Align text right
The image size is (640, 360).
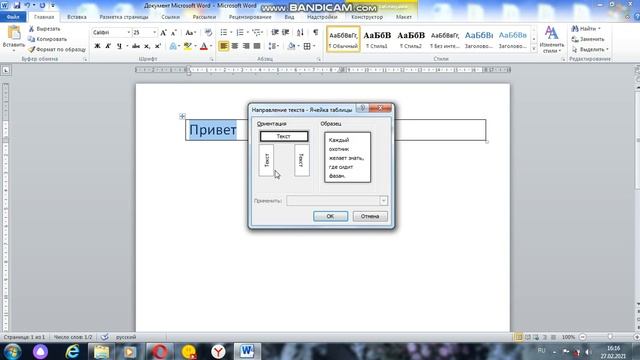[x=246, y=46]
